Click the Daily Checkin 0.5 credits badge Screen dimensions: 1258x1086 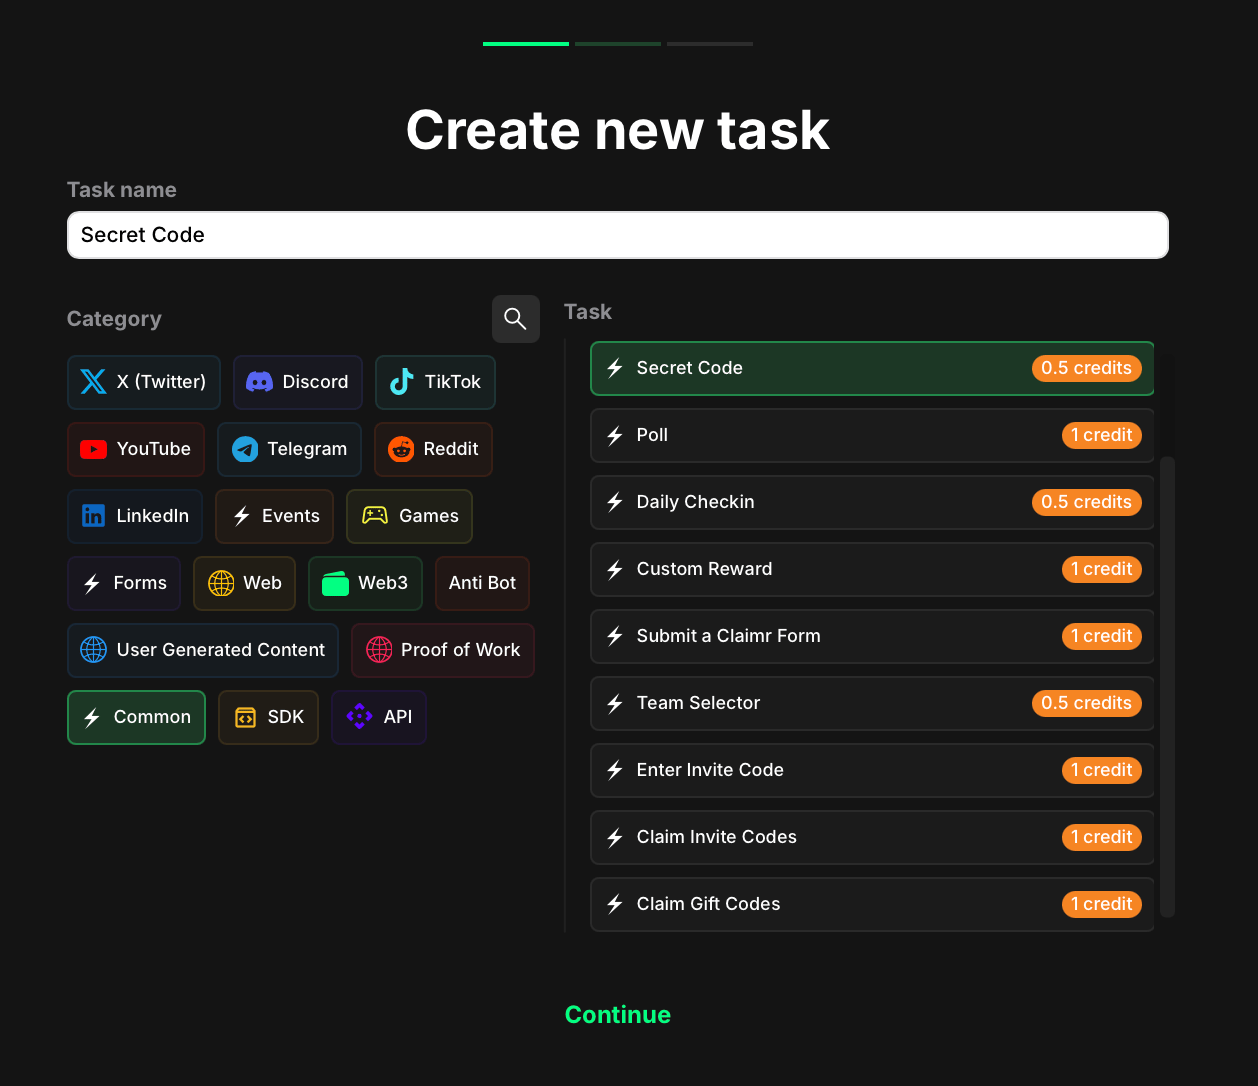(x=1087, y=502)
